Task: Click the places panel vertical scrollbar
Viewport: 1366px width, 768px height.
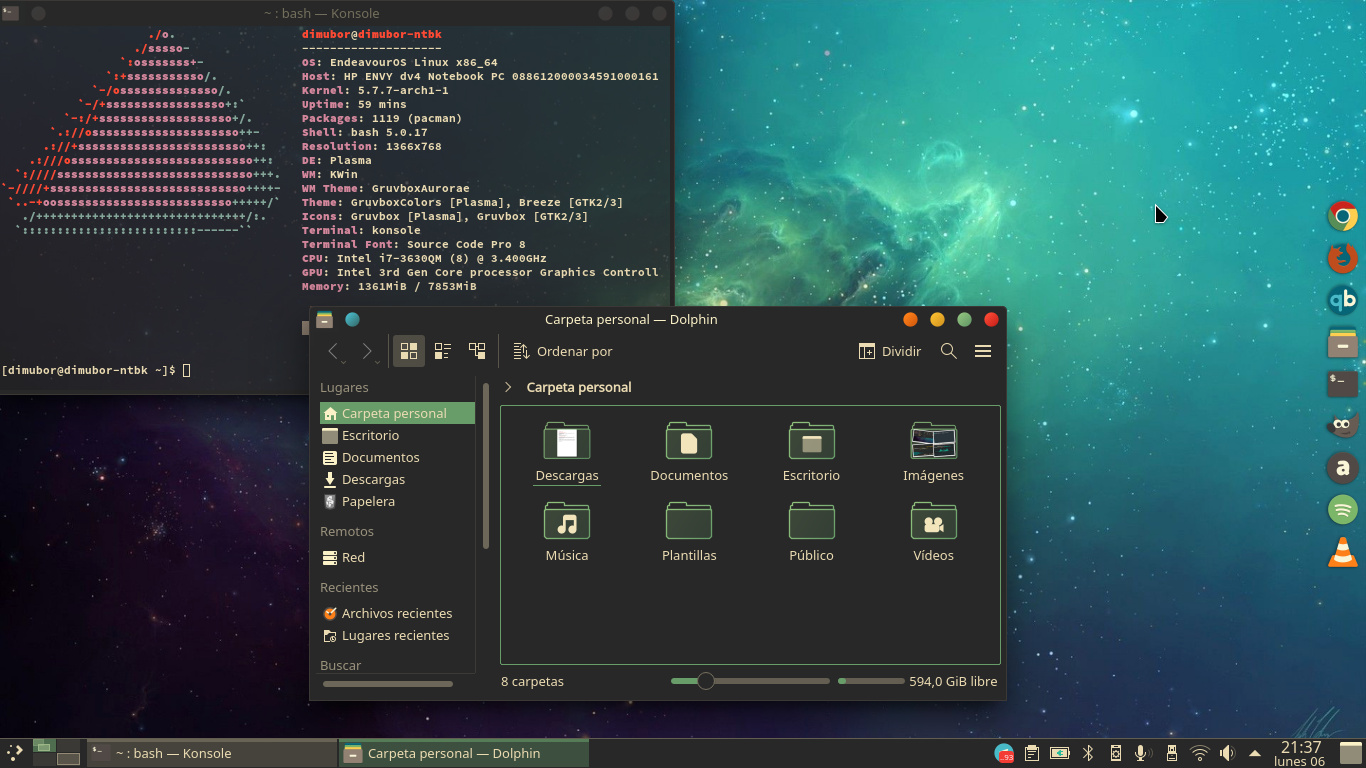Action: click(x=486, y=465)
